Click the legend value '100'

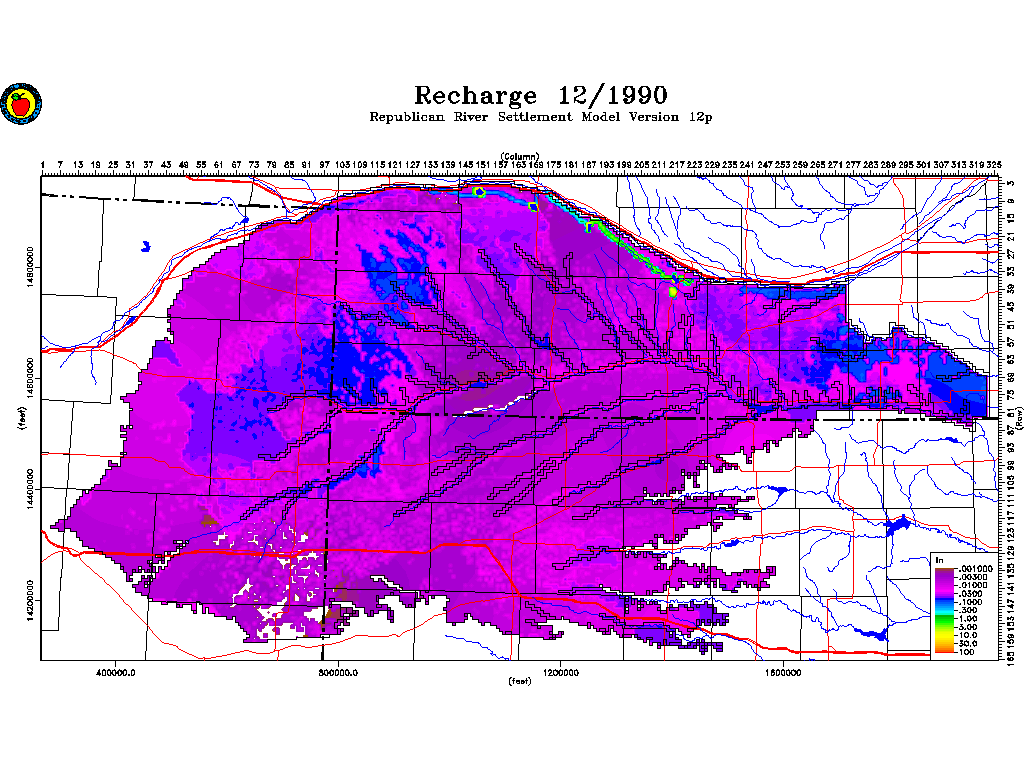tap(967, 652)
